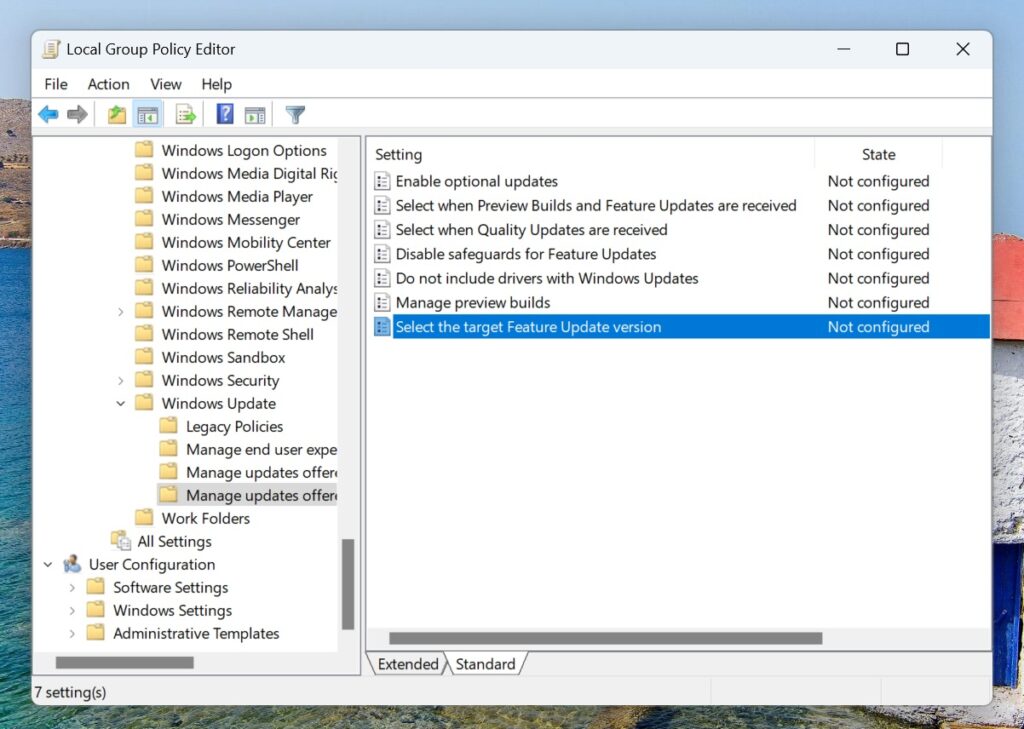Click the Back navigation arrow
The width and height of the screenshot is (1024, 729).
(48, 114)
